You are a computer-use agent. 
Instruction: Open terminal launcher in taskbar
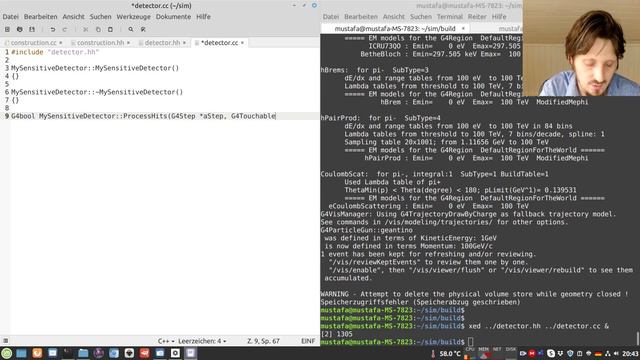(68, 353)
